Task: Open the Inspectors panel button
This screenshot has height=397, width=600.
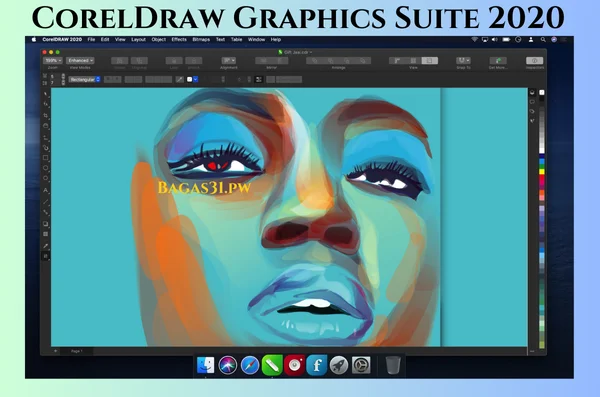Action: [535, 60]
